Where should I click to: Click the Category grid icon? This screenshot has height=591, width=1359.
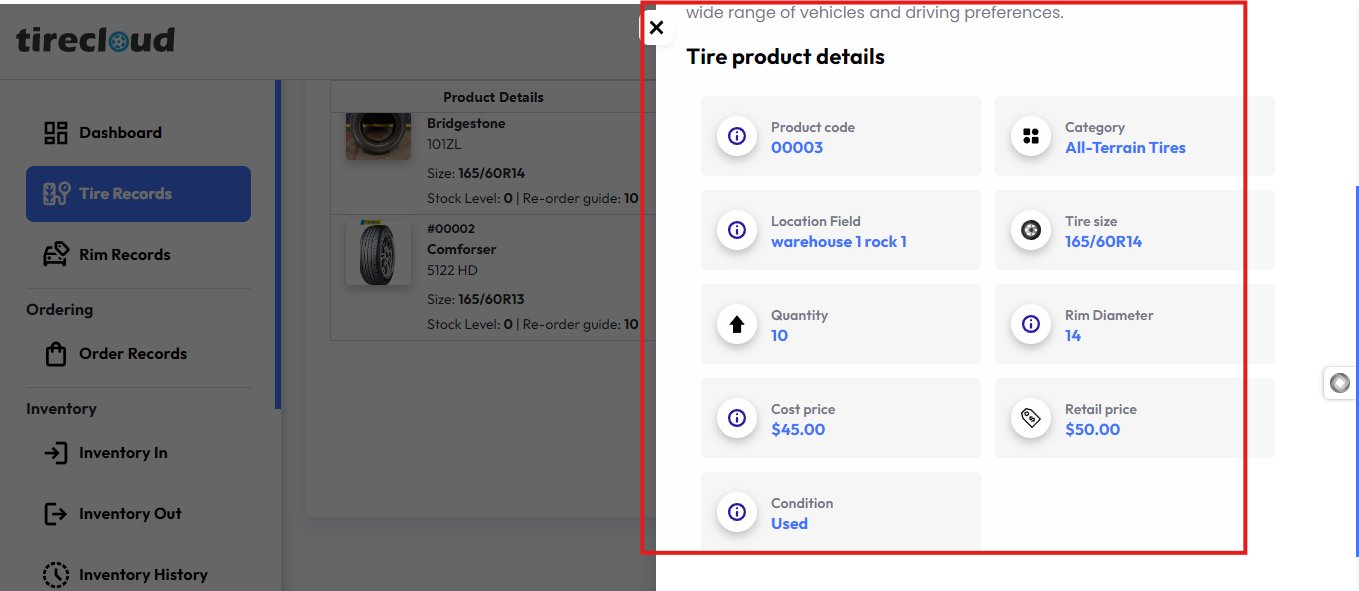click(x=1031, y=136)
